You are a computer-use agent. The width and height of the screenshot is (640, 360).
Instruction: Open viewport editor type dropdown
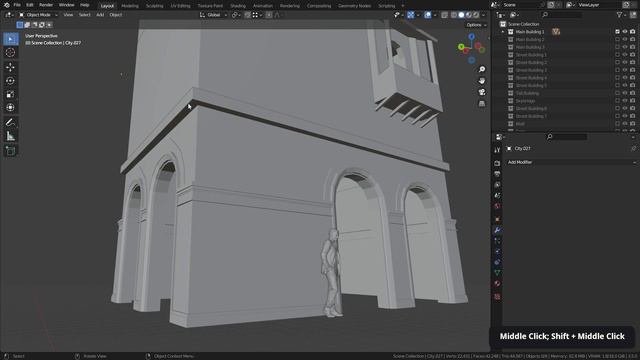point(9,15)
